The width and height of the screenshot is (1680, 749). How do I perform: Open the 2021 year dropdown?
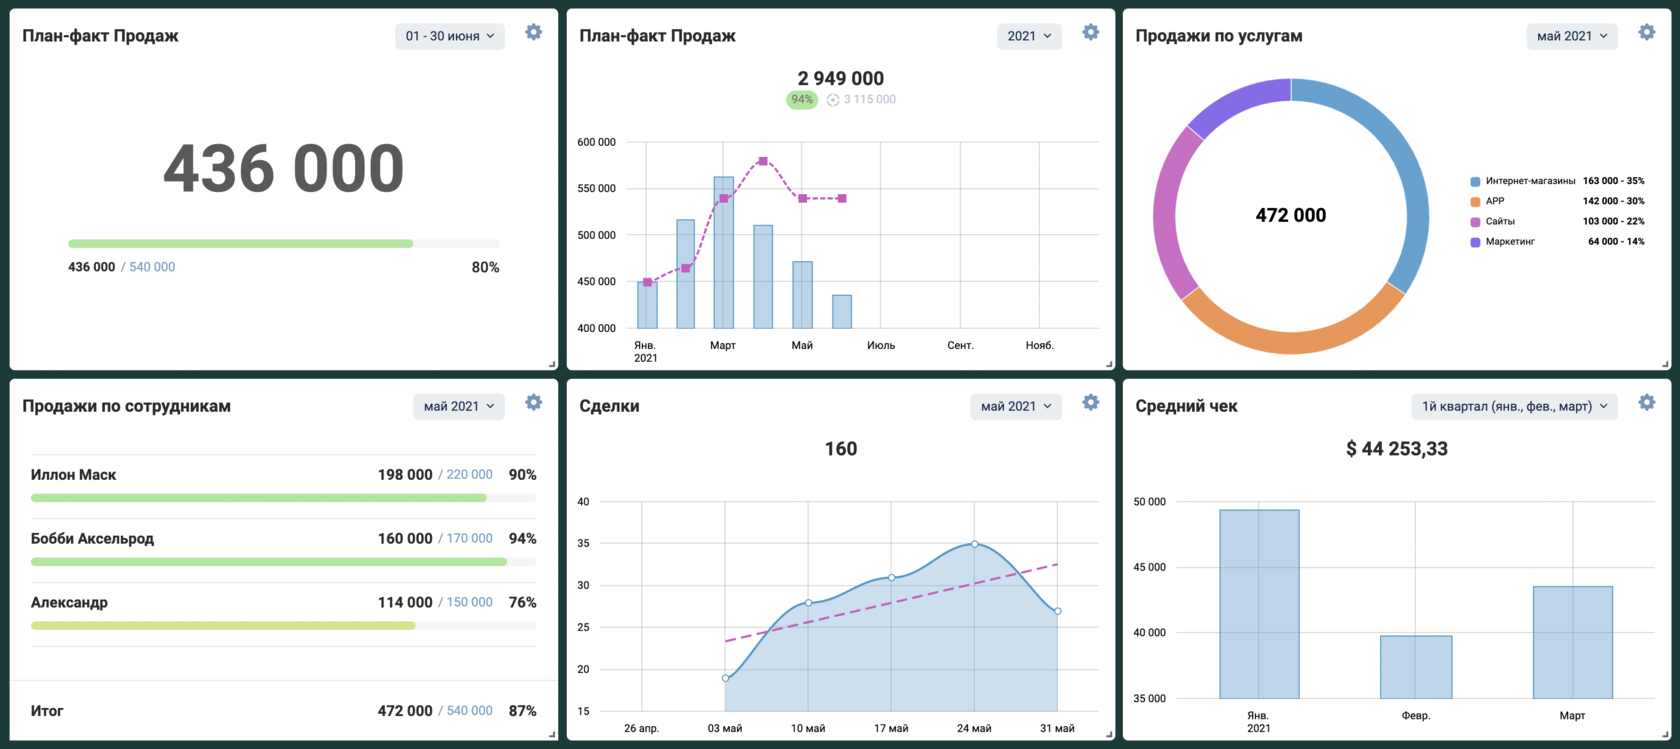pyautogui.click(x=1029, y=36)
